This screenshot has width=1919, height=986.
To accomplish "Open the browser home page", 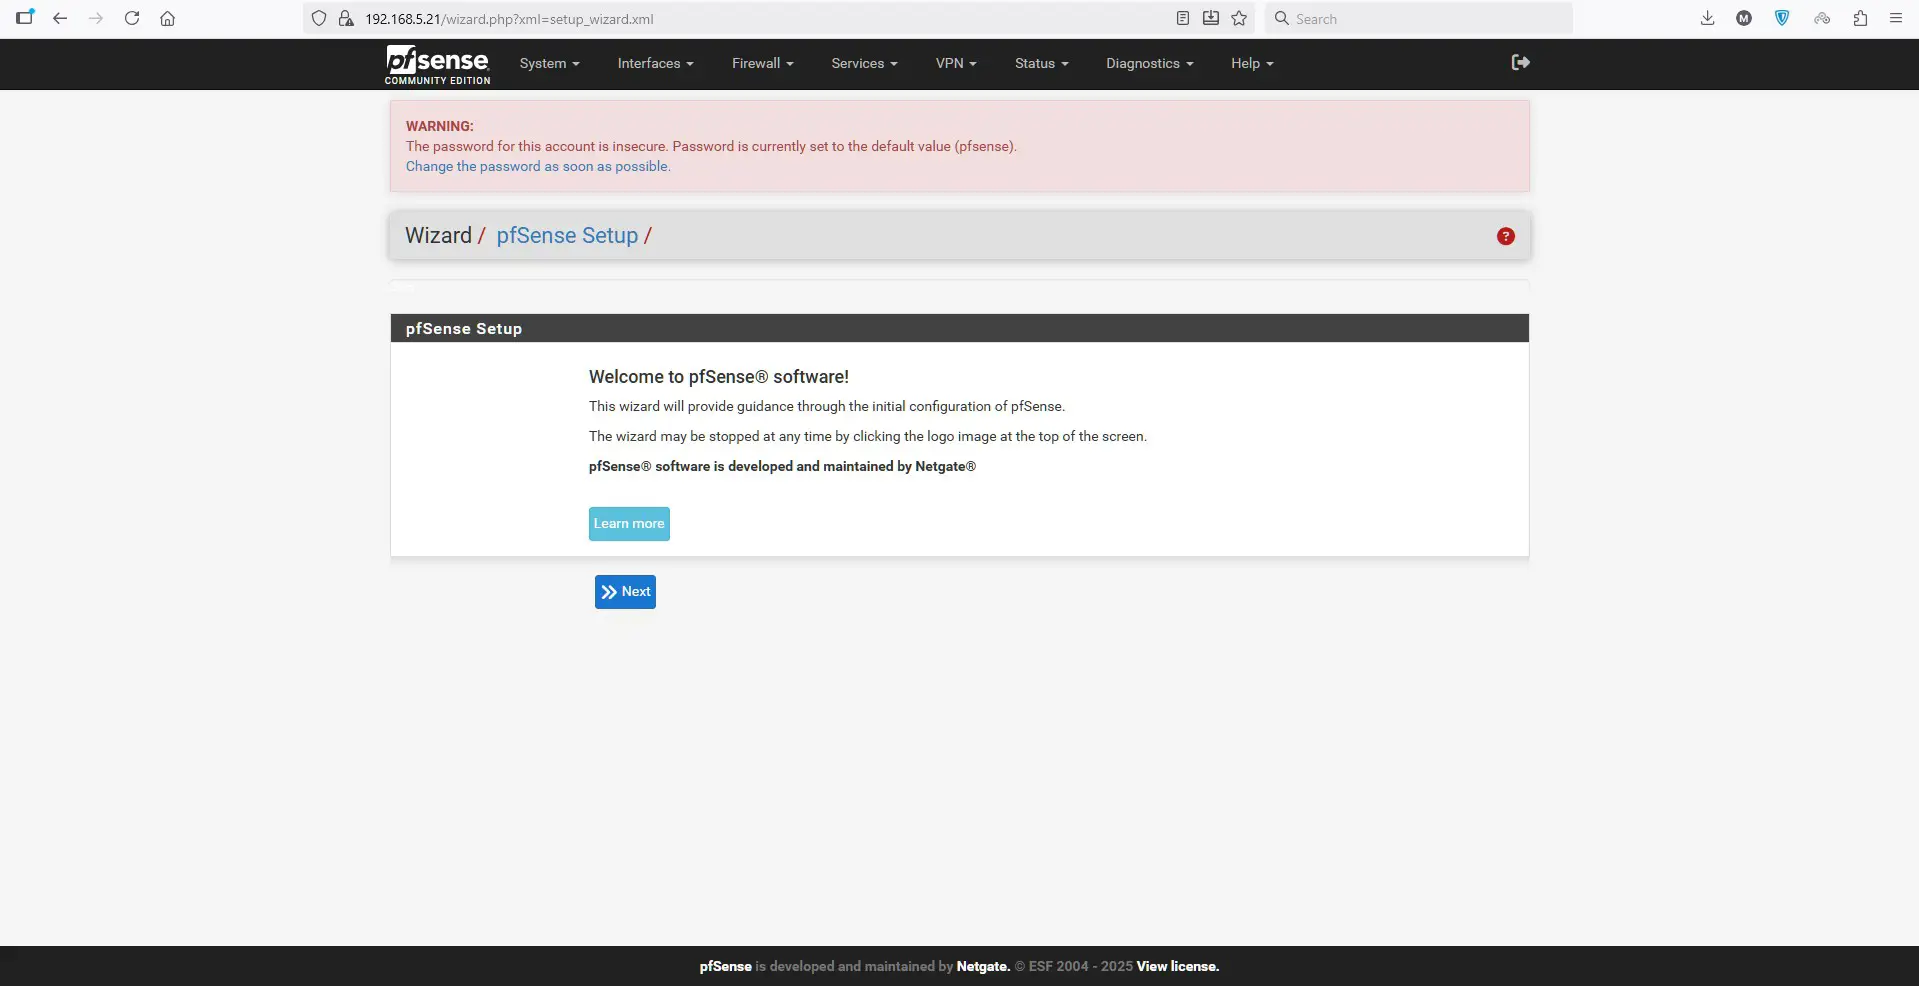I will click(168, 18).
